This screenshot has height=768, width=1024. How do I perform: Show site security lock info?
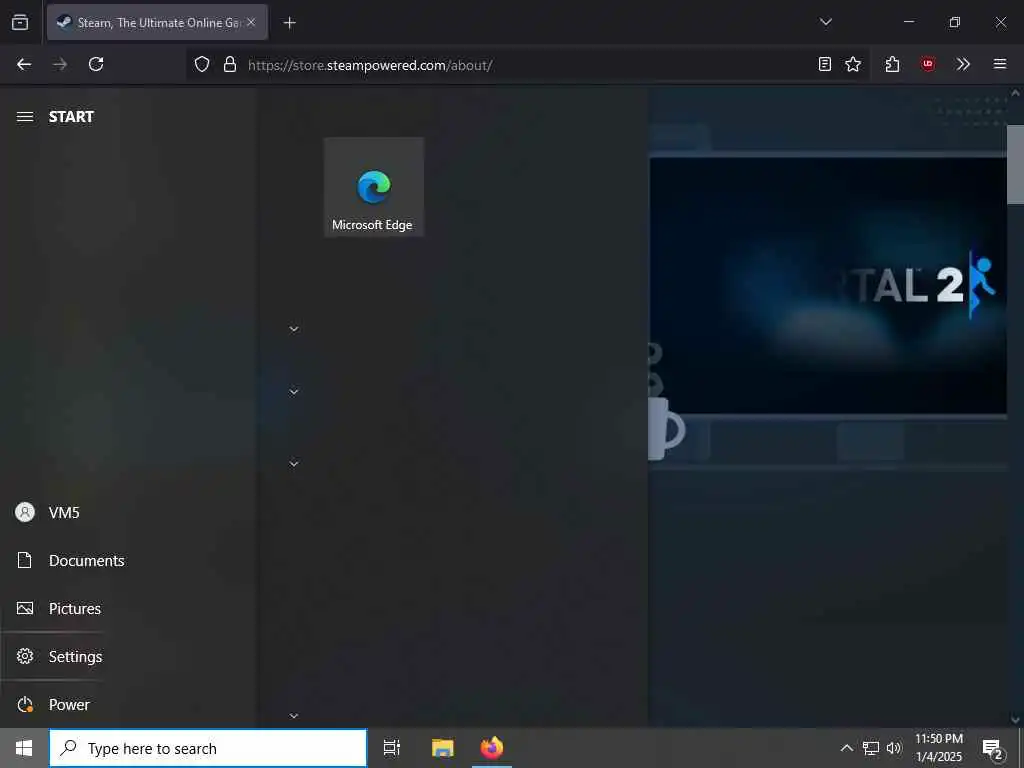tap(230, 65)
